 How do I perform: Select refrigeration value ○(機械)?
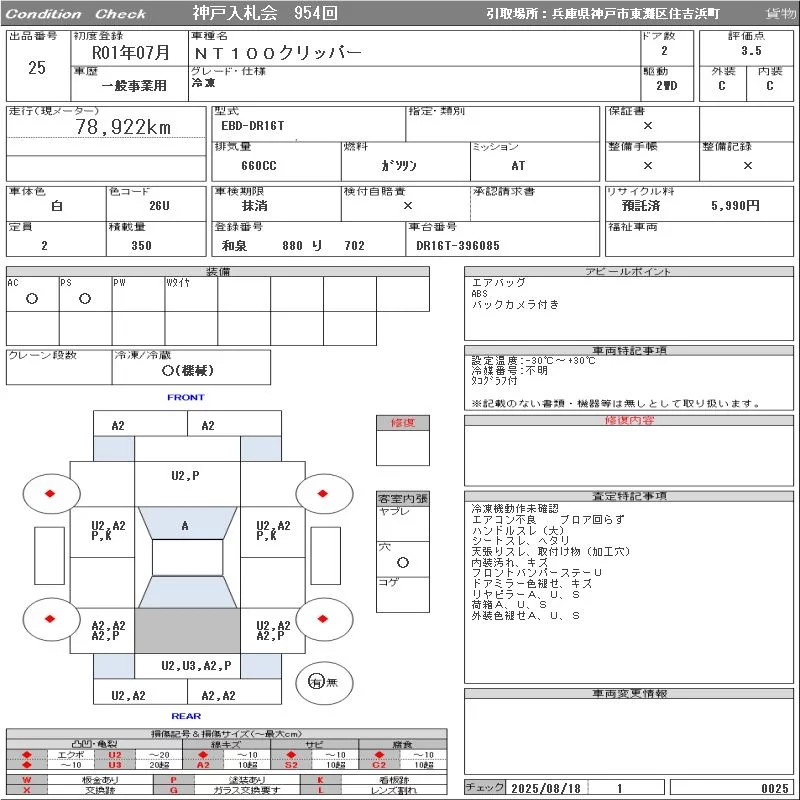[187, 370]
